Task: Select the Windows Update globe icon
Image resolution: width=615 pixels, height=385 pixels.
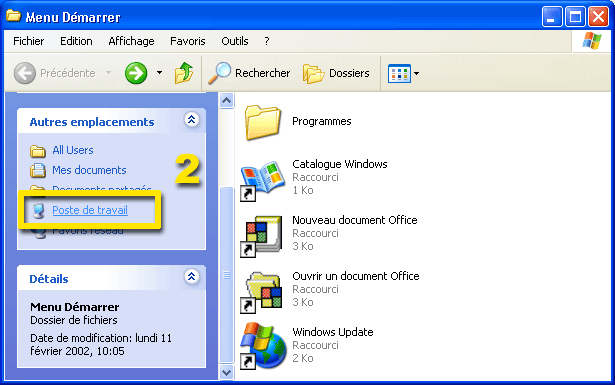Action: pos(263,346)
